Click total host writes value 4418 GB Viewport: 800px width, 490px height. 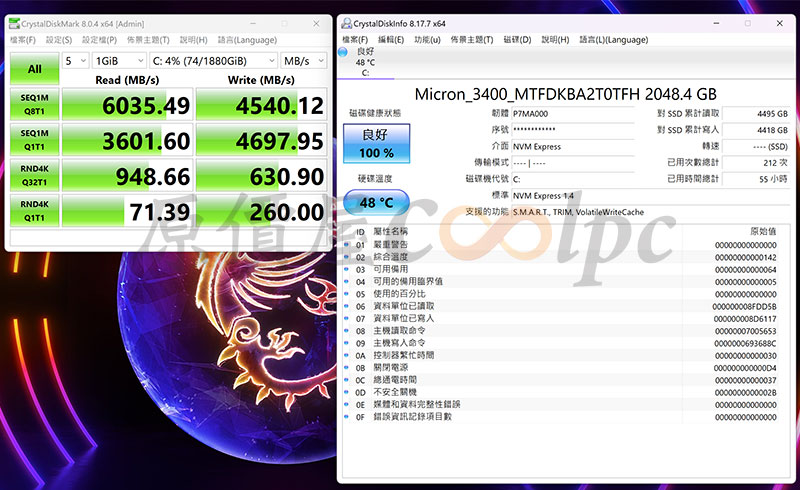(756, 130)
